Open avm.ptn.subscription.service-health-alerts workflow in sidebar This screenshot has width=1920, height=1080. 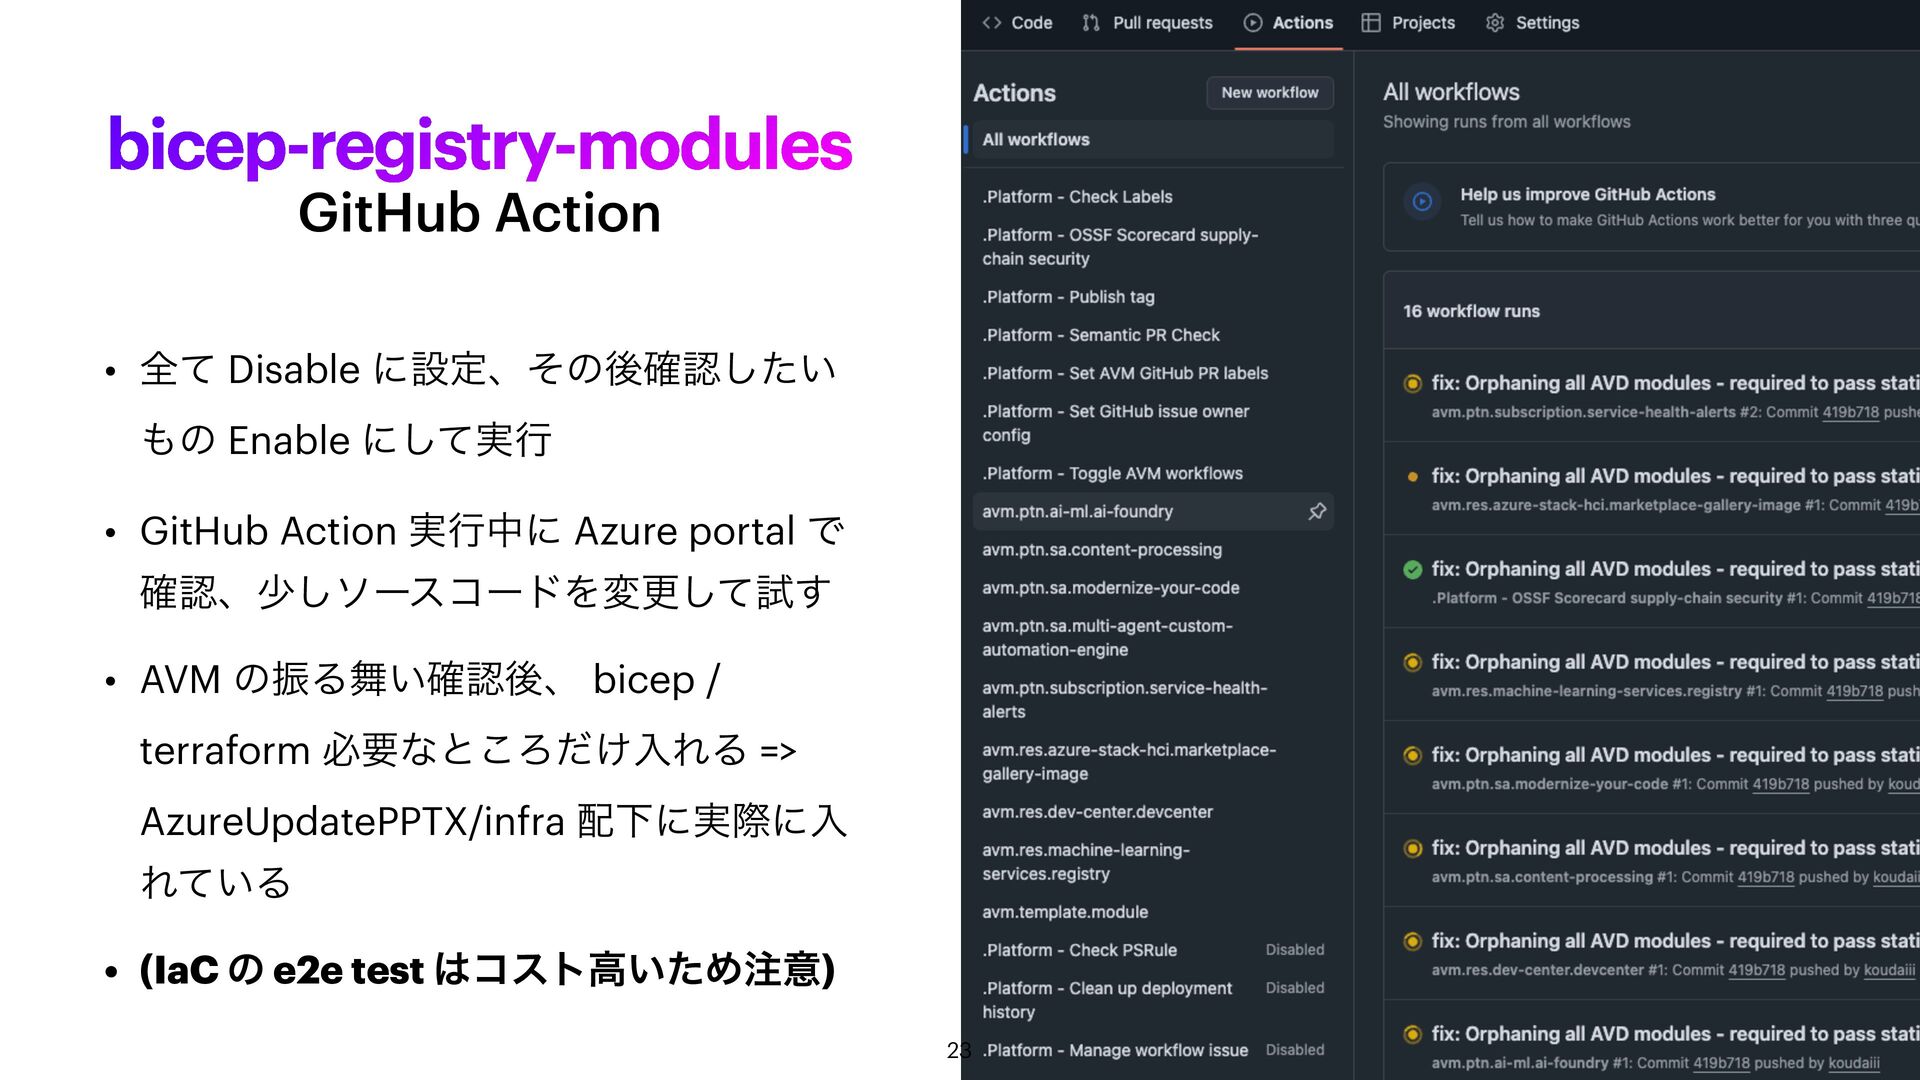tap(1124, 700)
